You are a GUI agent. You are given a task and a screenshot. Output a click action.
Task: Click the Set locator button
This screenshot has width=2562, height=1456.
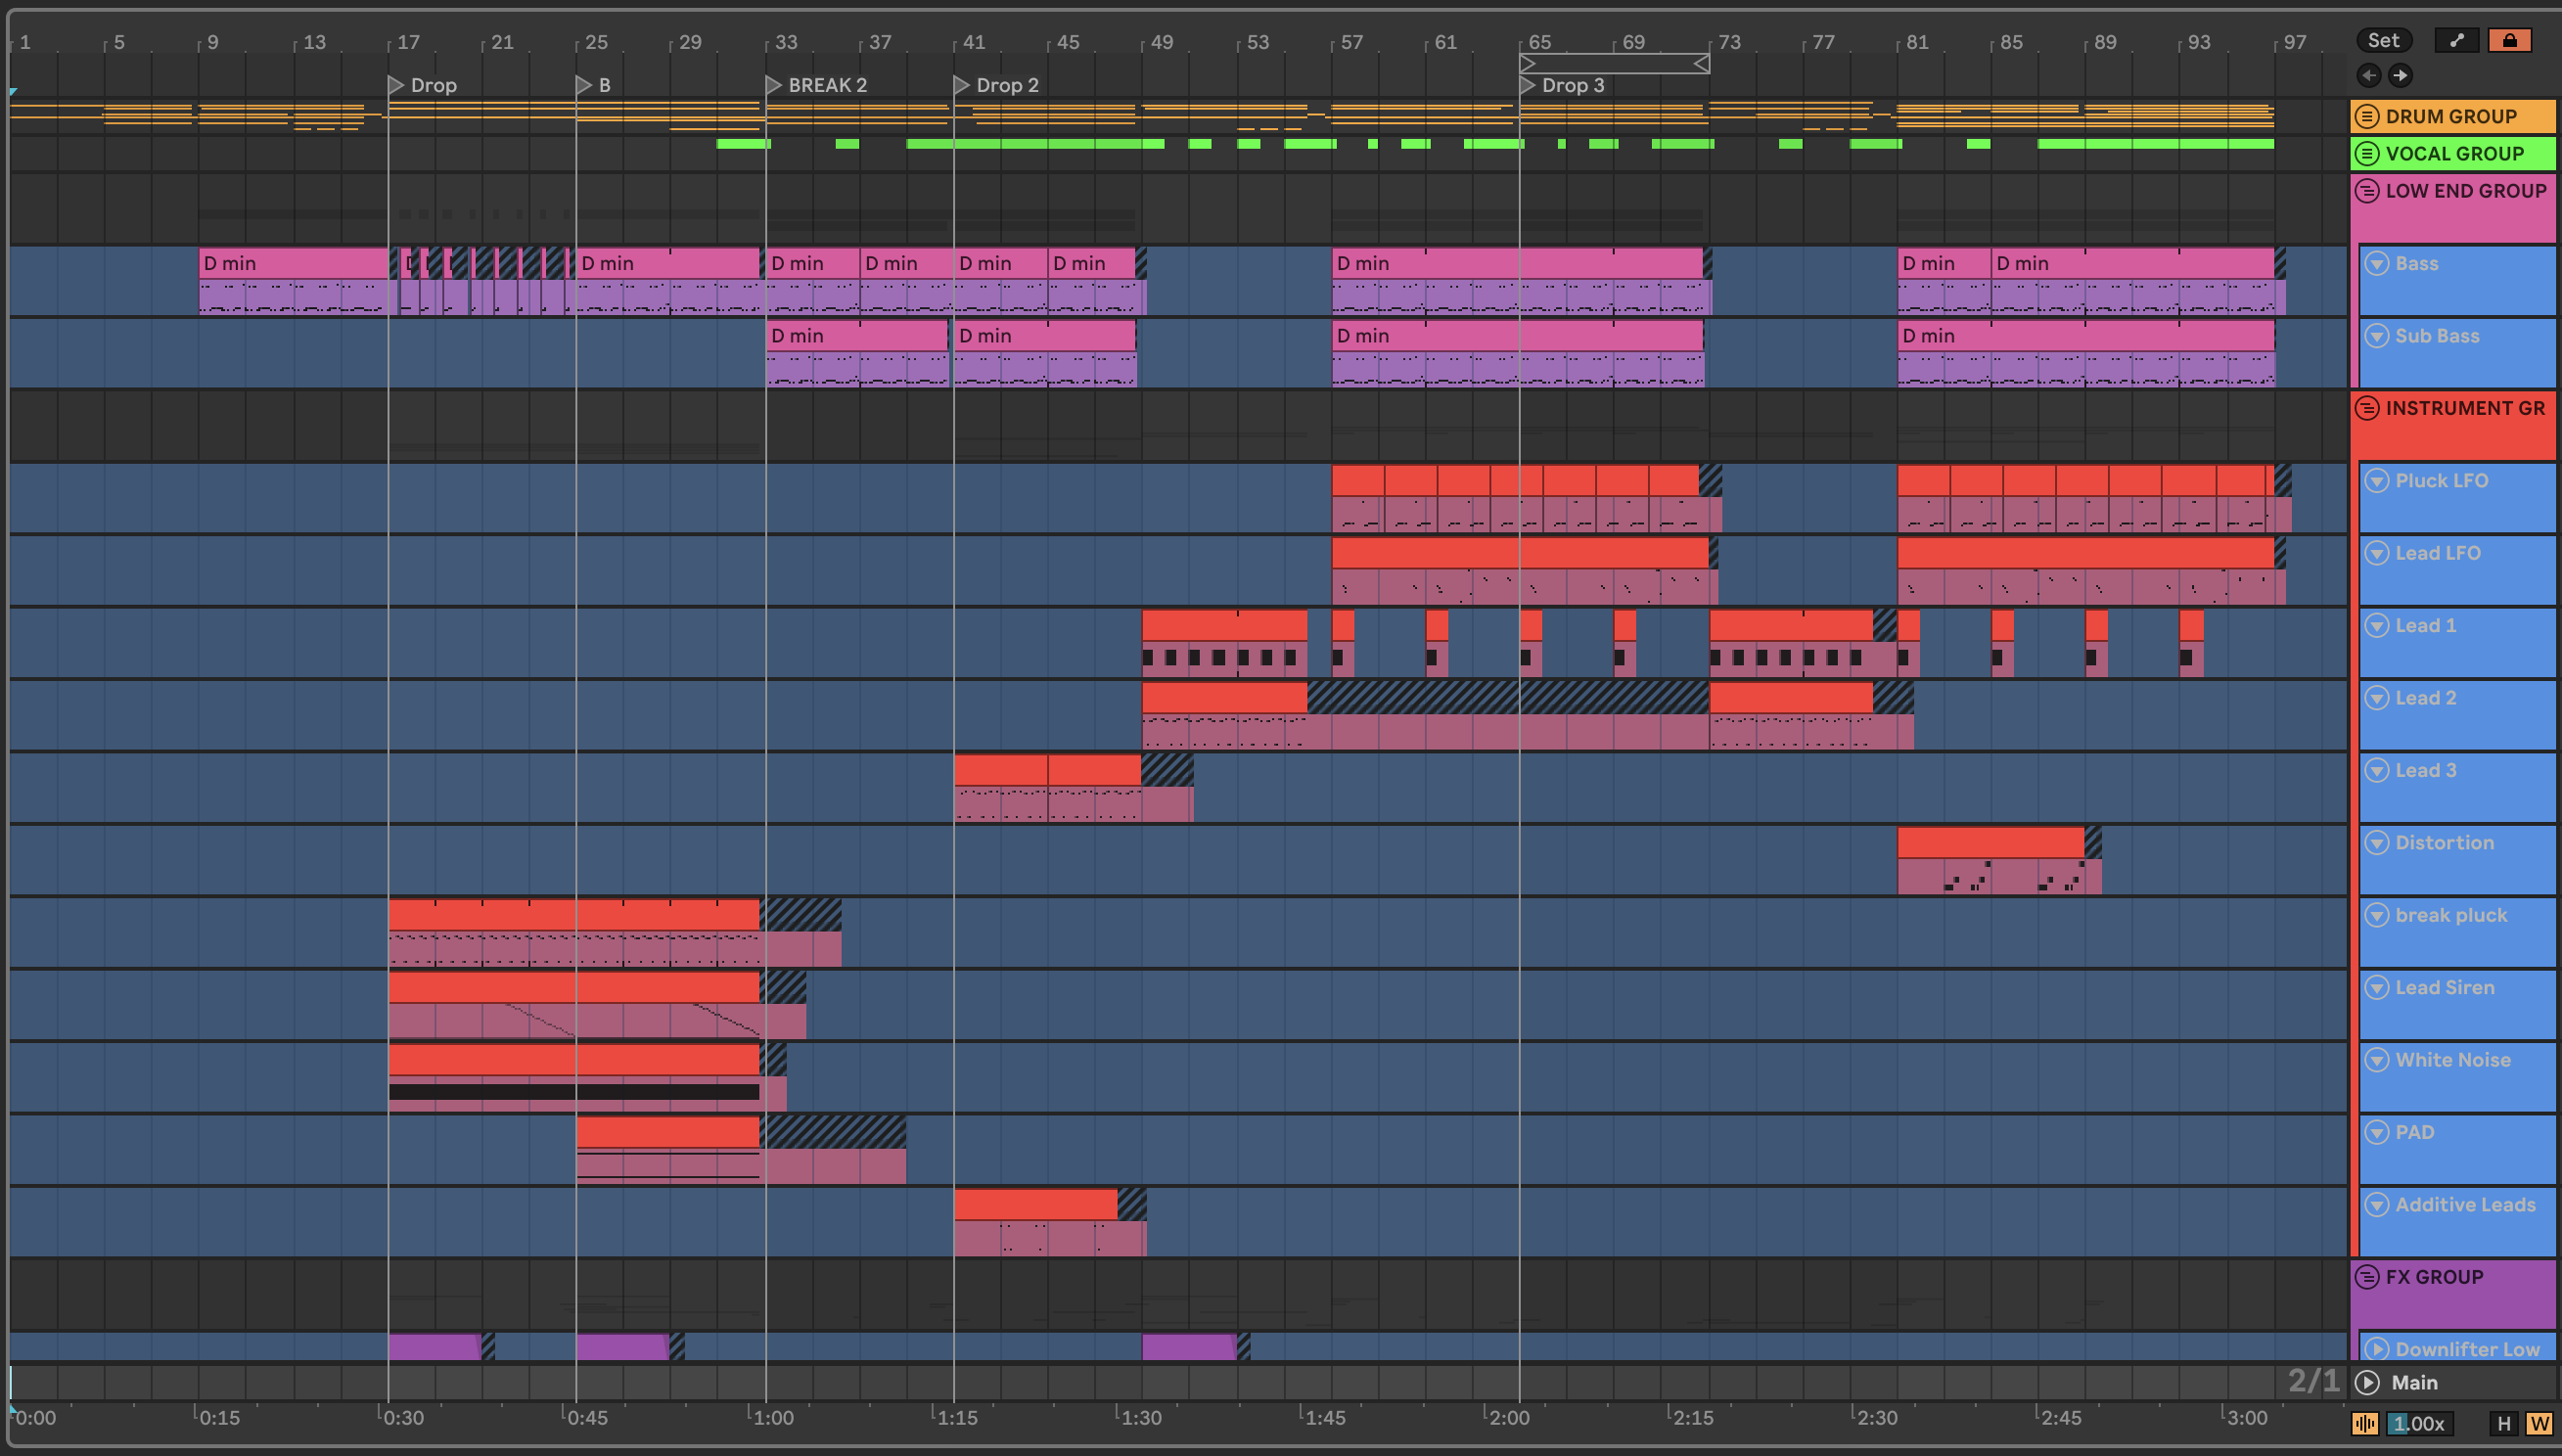pyautogui.click(x=2383, y=40)
